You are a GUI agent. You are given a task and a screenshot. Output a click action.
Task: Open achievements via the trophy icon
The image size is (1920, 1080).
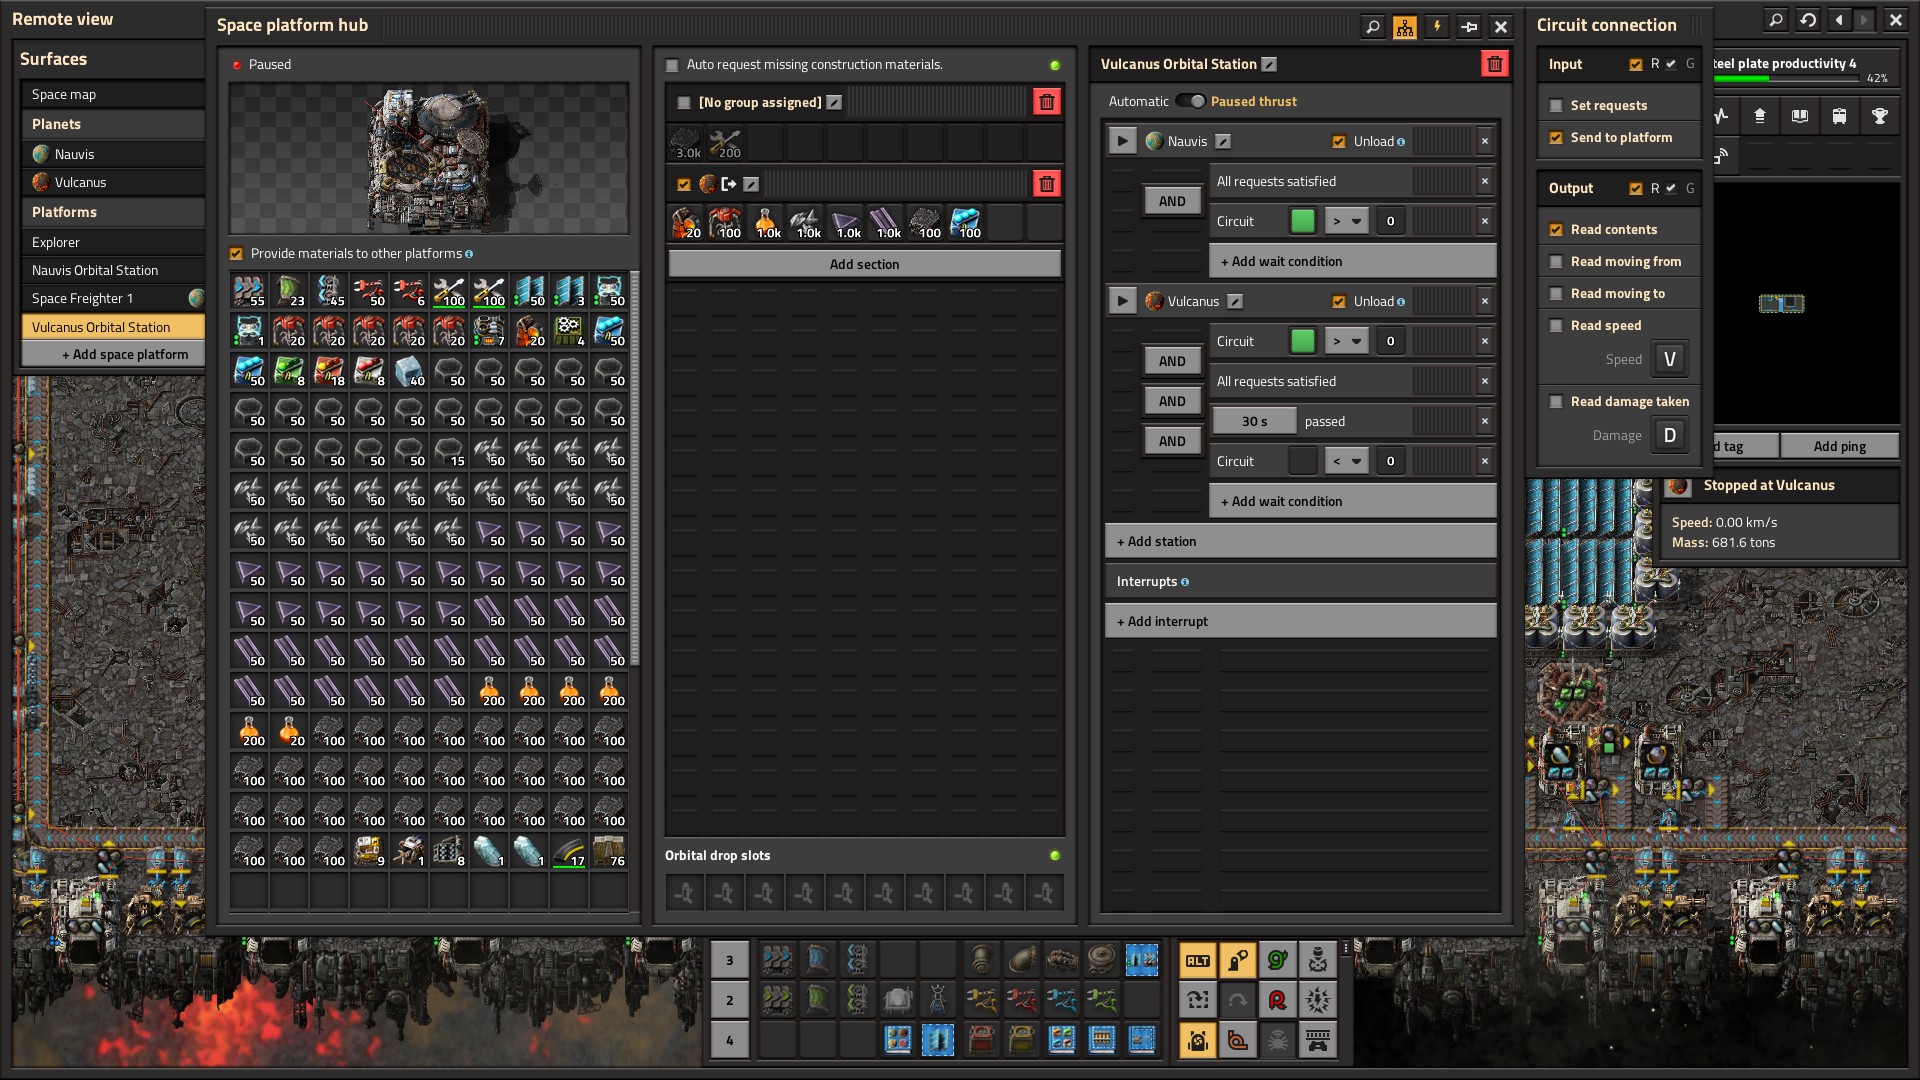(x=1879, y=116)
